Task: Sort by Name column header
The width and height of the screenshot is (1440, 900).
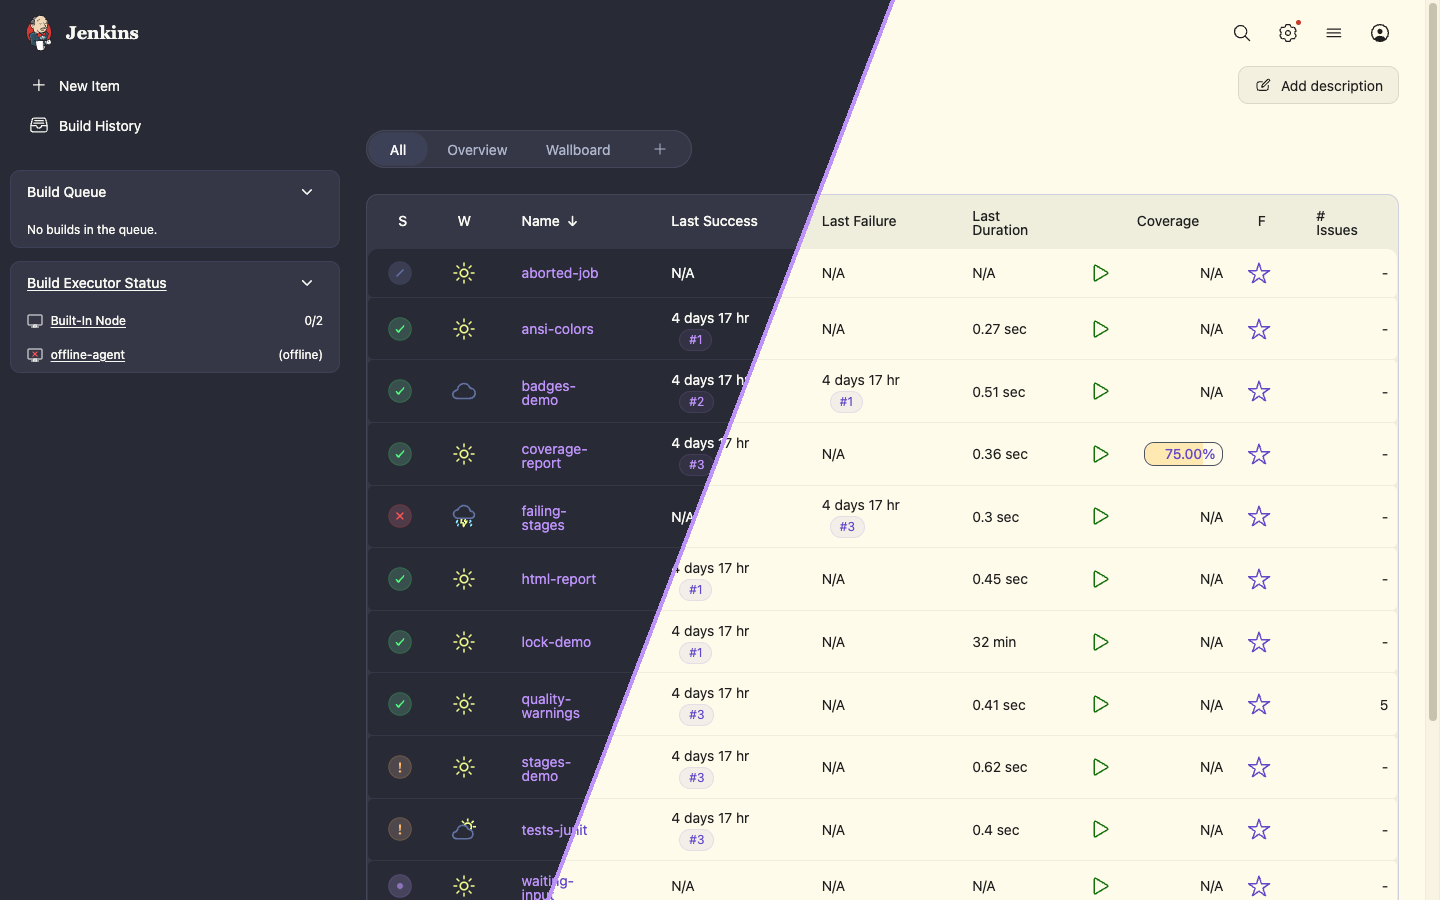Action: tap(549, 221)
